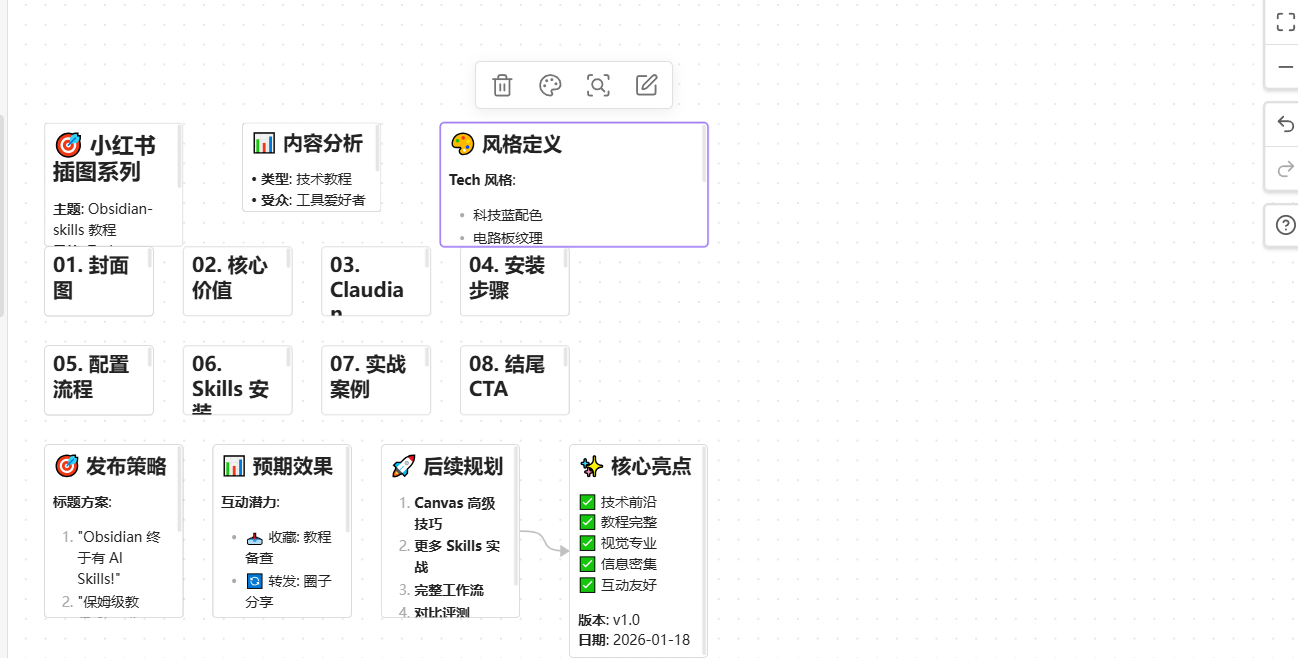Select the 05. 配置流程 card

pyautogui.click(x=99, y=380)
